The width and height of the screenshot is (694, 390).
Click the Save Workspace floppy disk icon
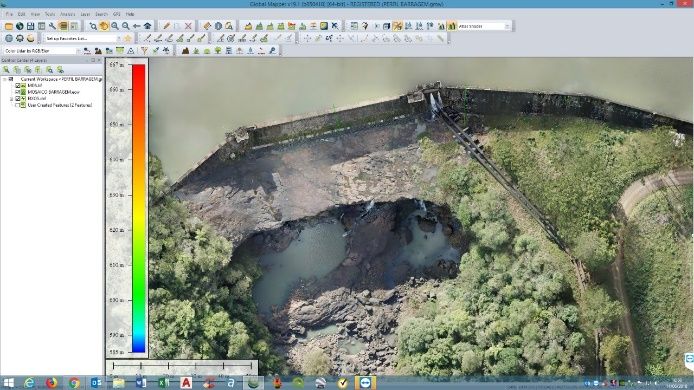tap(31, 27)
